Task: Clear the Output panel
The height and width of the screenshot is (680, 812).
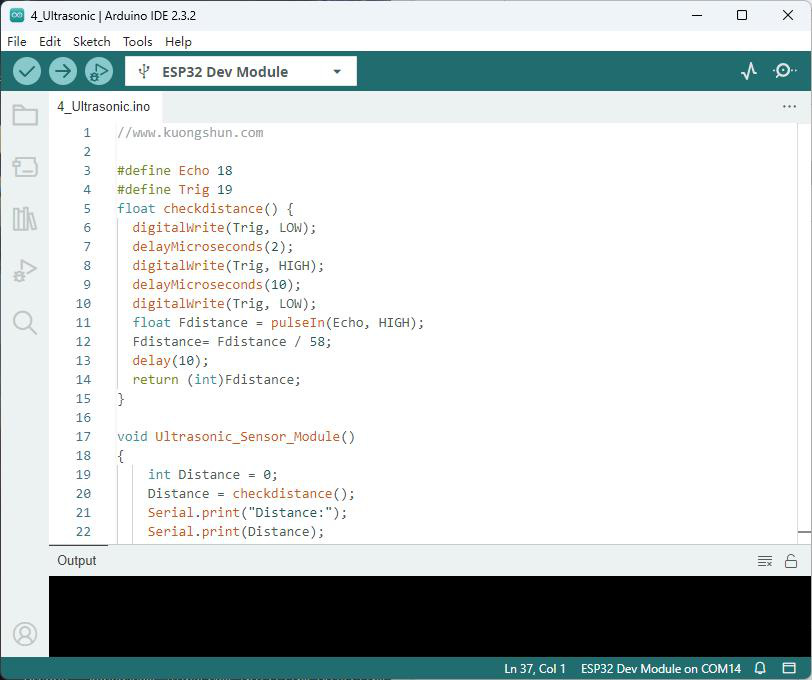Action: tap(765, 561)
